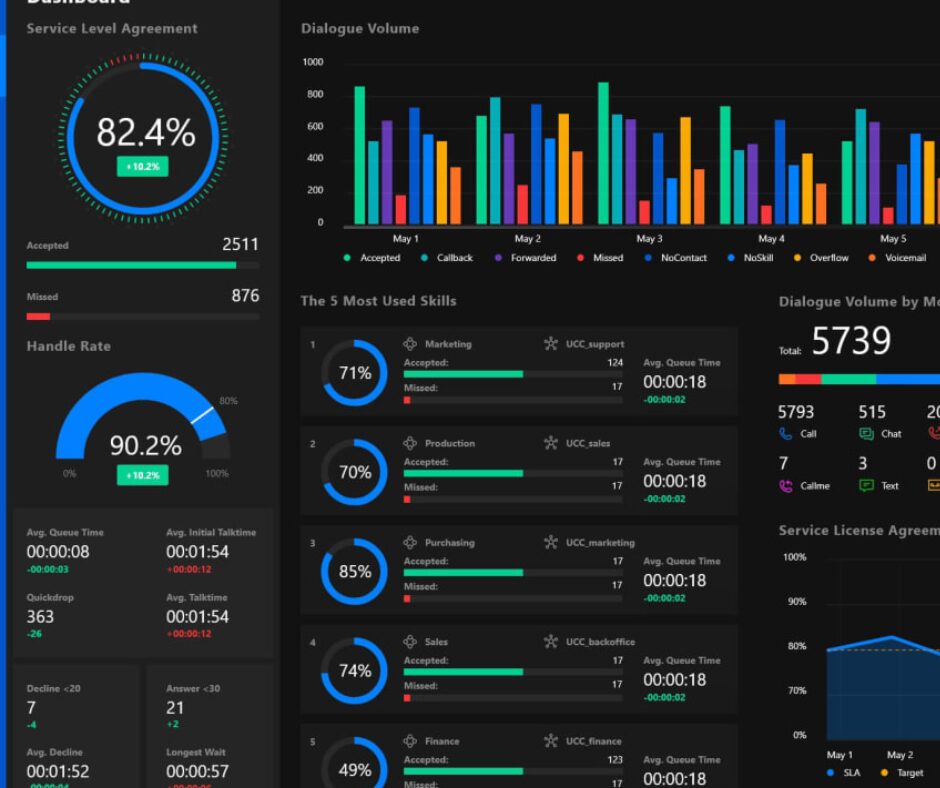This screenshot has width=940, height=788.
Task: Toggle the Target series in legend
Action: [902, 773]
